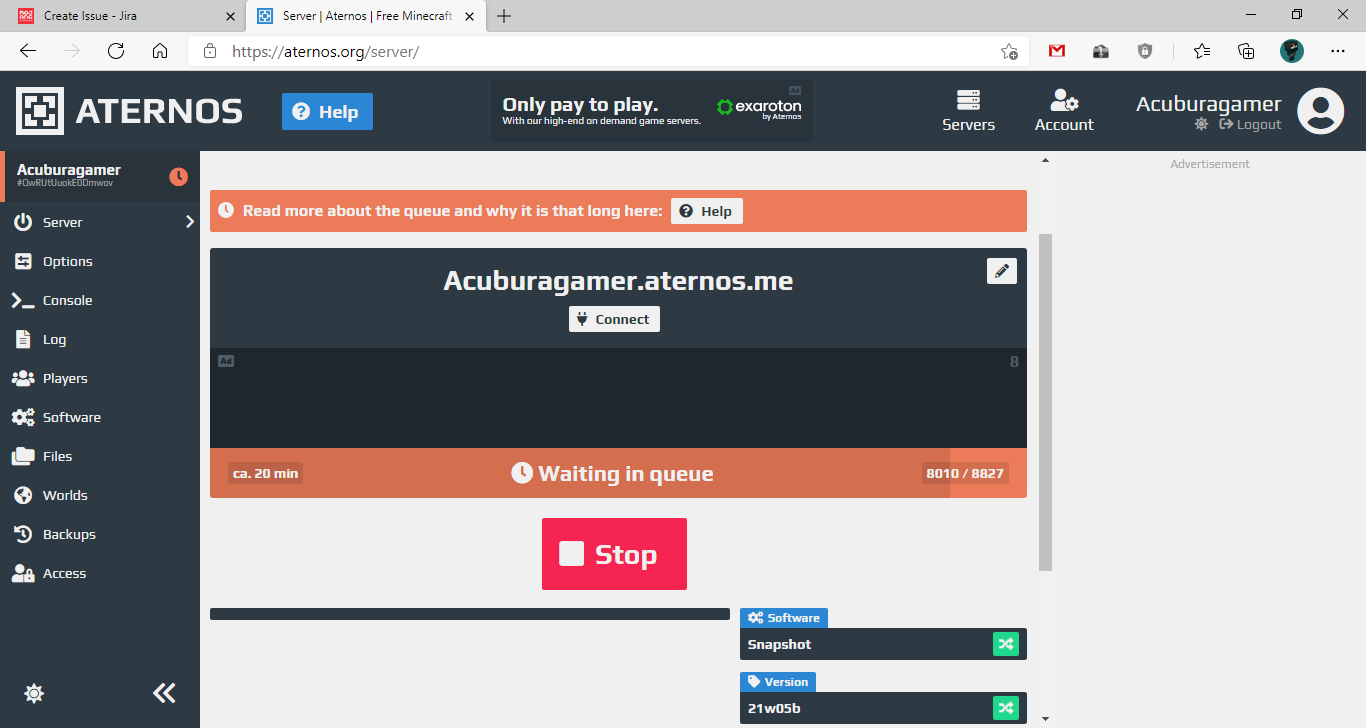1366x728 pixels.
Task: Click the Acuburagamer.aternos.me server address
Action: click(x=618, y=281)
